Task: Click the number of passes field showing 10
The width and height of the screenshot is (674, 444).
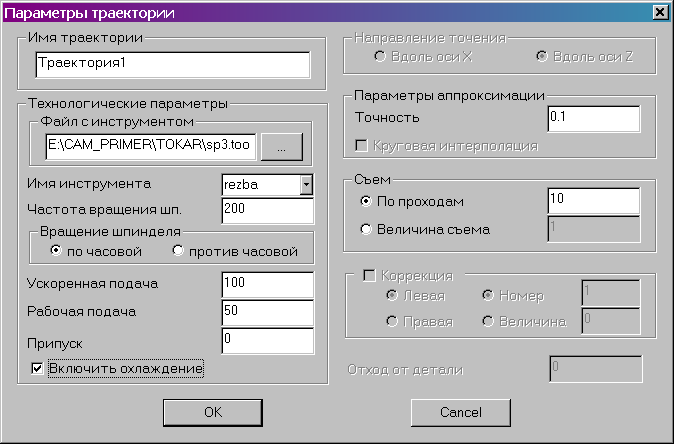Action: [x=594, y=200]
